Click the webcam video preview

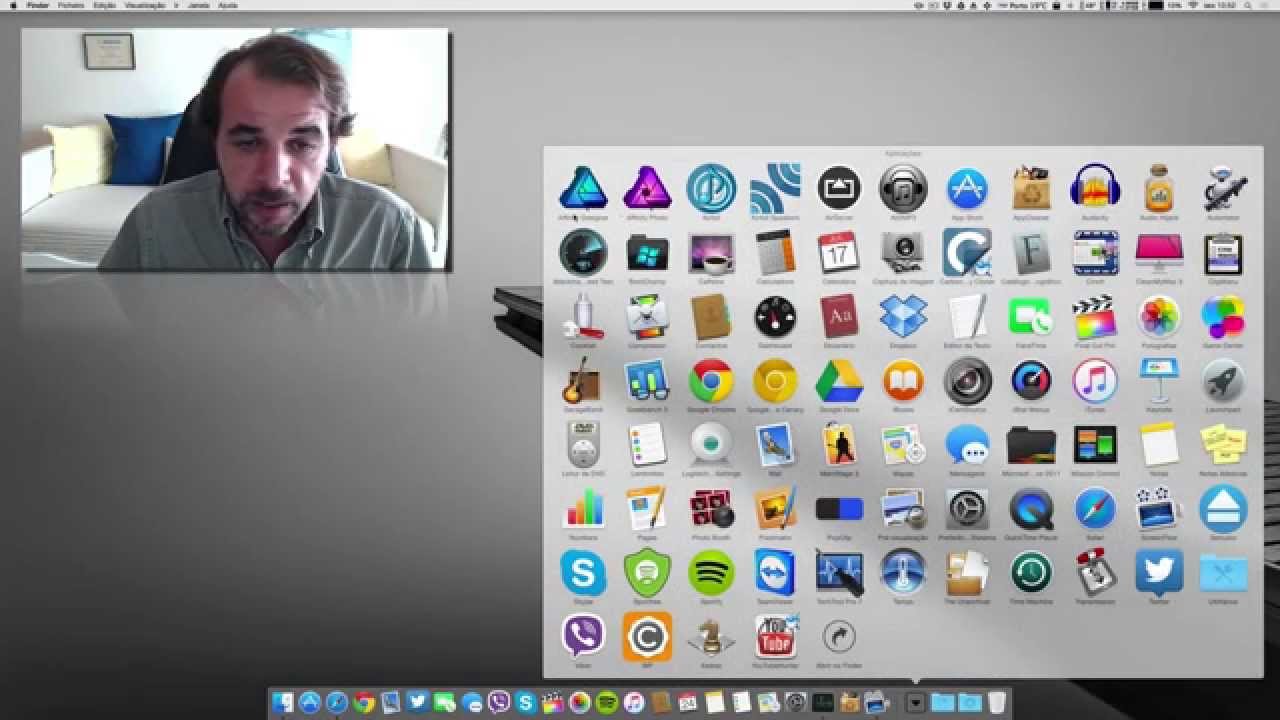(236, 149)
